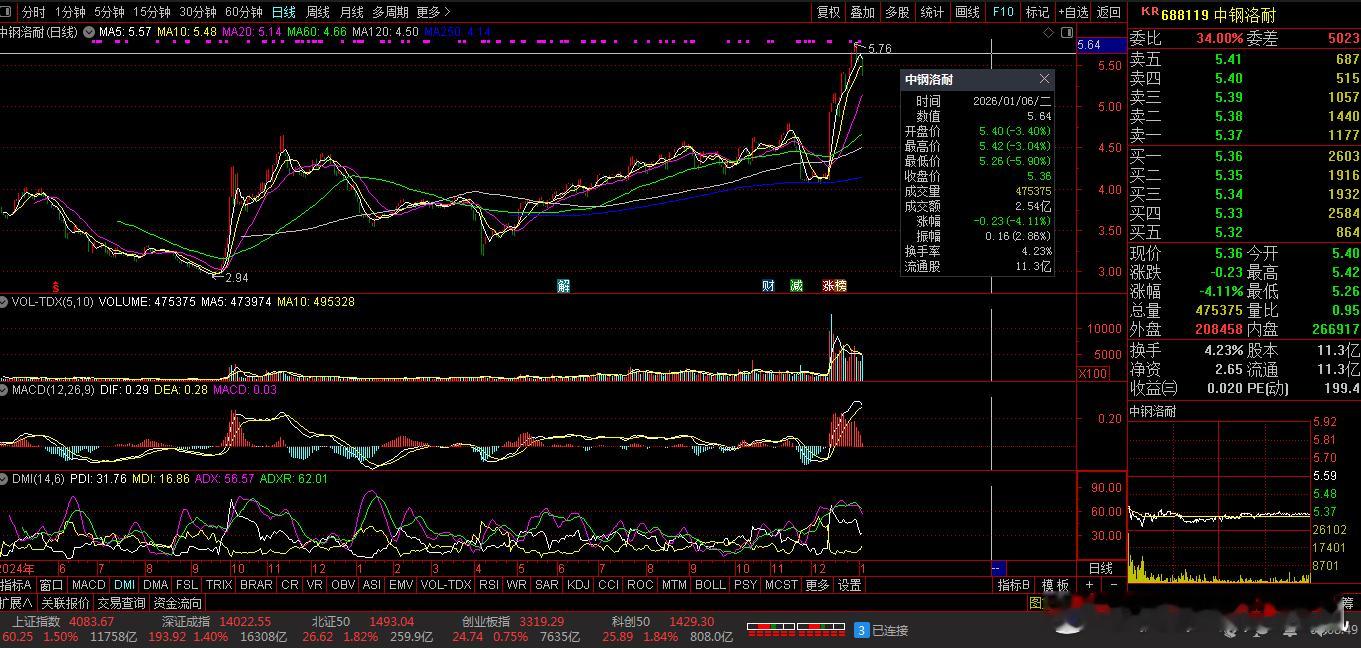Close the 中钢洛耐 data popup
The image size is (1361, 648).
[1044, 79]
